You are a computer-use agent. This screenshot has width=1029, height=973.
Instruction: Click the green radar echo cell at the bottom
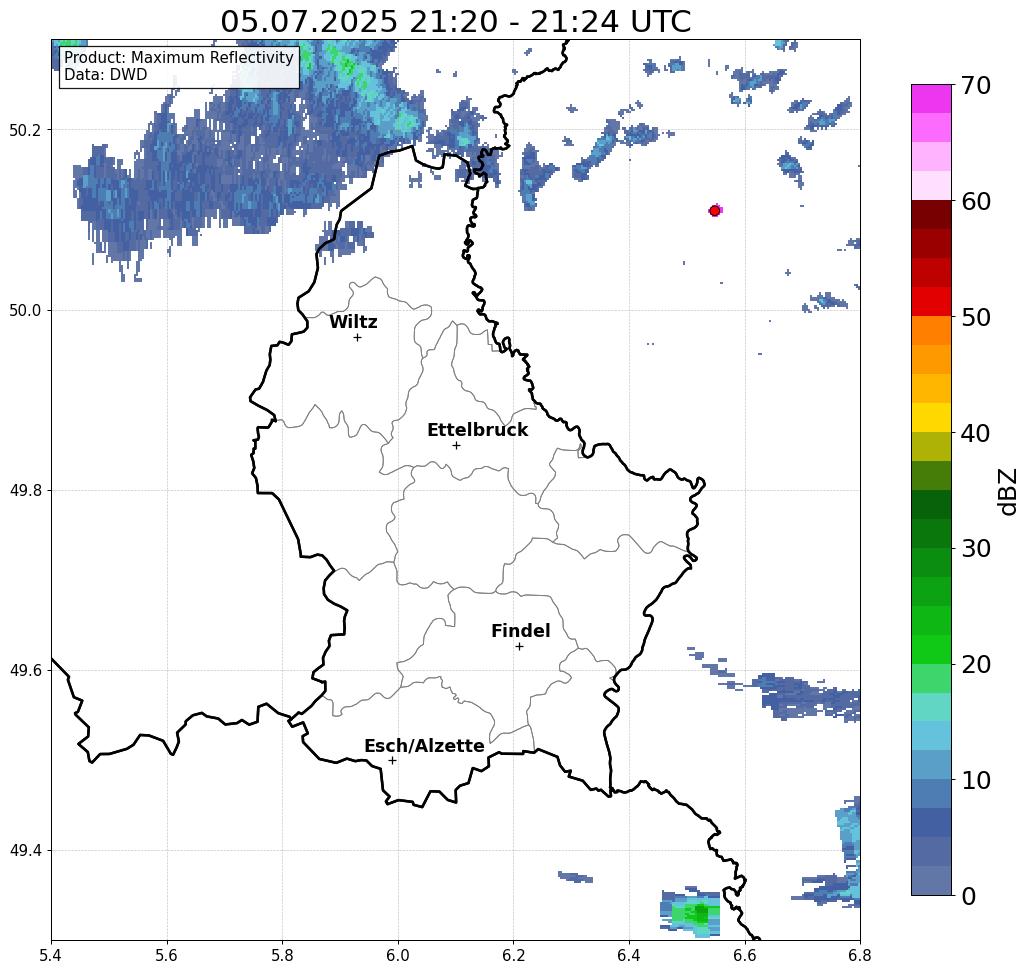point(690,913)
